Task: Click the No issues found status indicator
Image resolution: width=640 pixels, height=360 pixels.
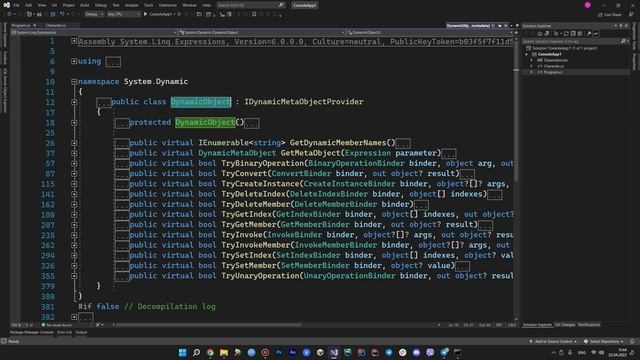Action: click(56, 325)
